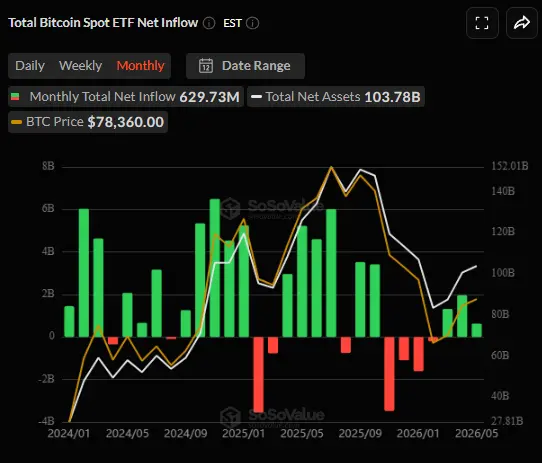Select the Monthly tab
This screenshot has width=542, height=463.
[140, 66]
